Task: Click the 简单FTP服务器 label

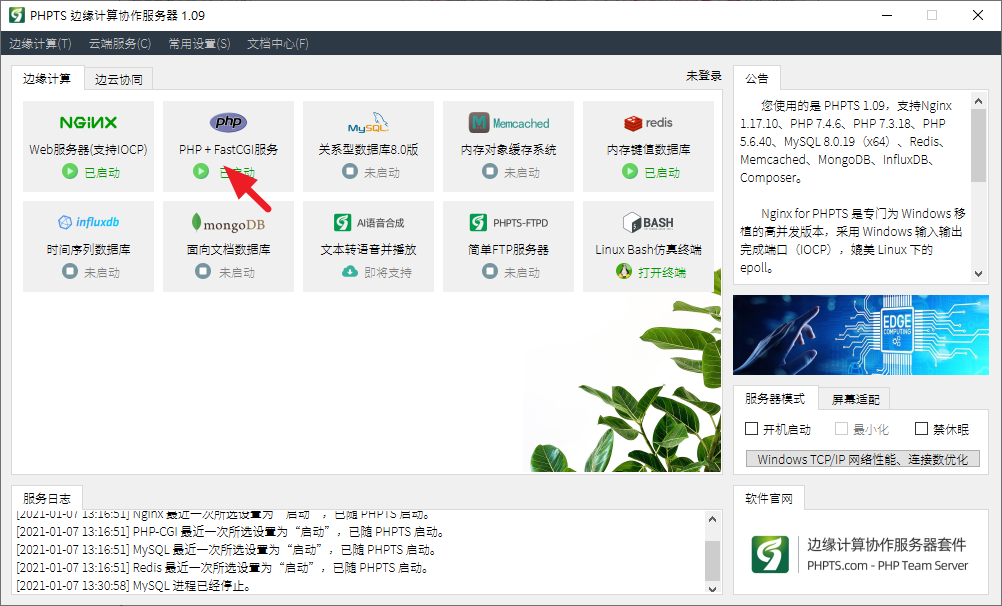Action: [x=509, y=249]
